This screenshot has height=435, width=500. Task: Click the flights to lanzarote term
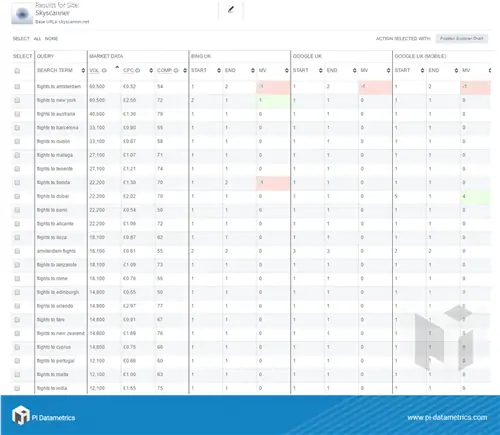tap(57, 265)
